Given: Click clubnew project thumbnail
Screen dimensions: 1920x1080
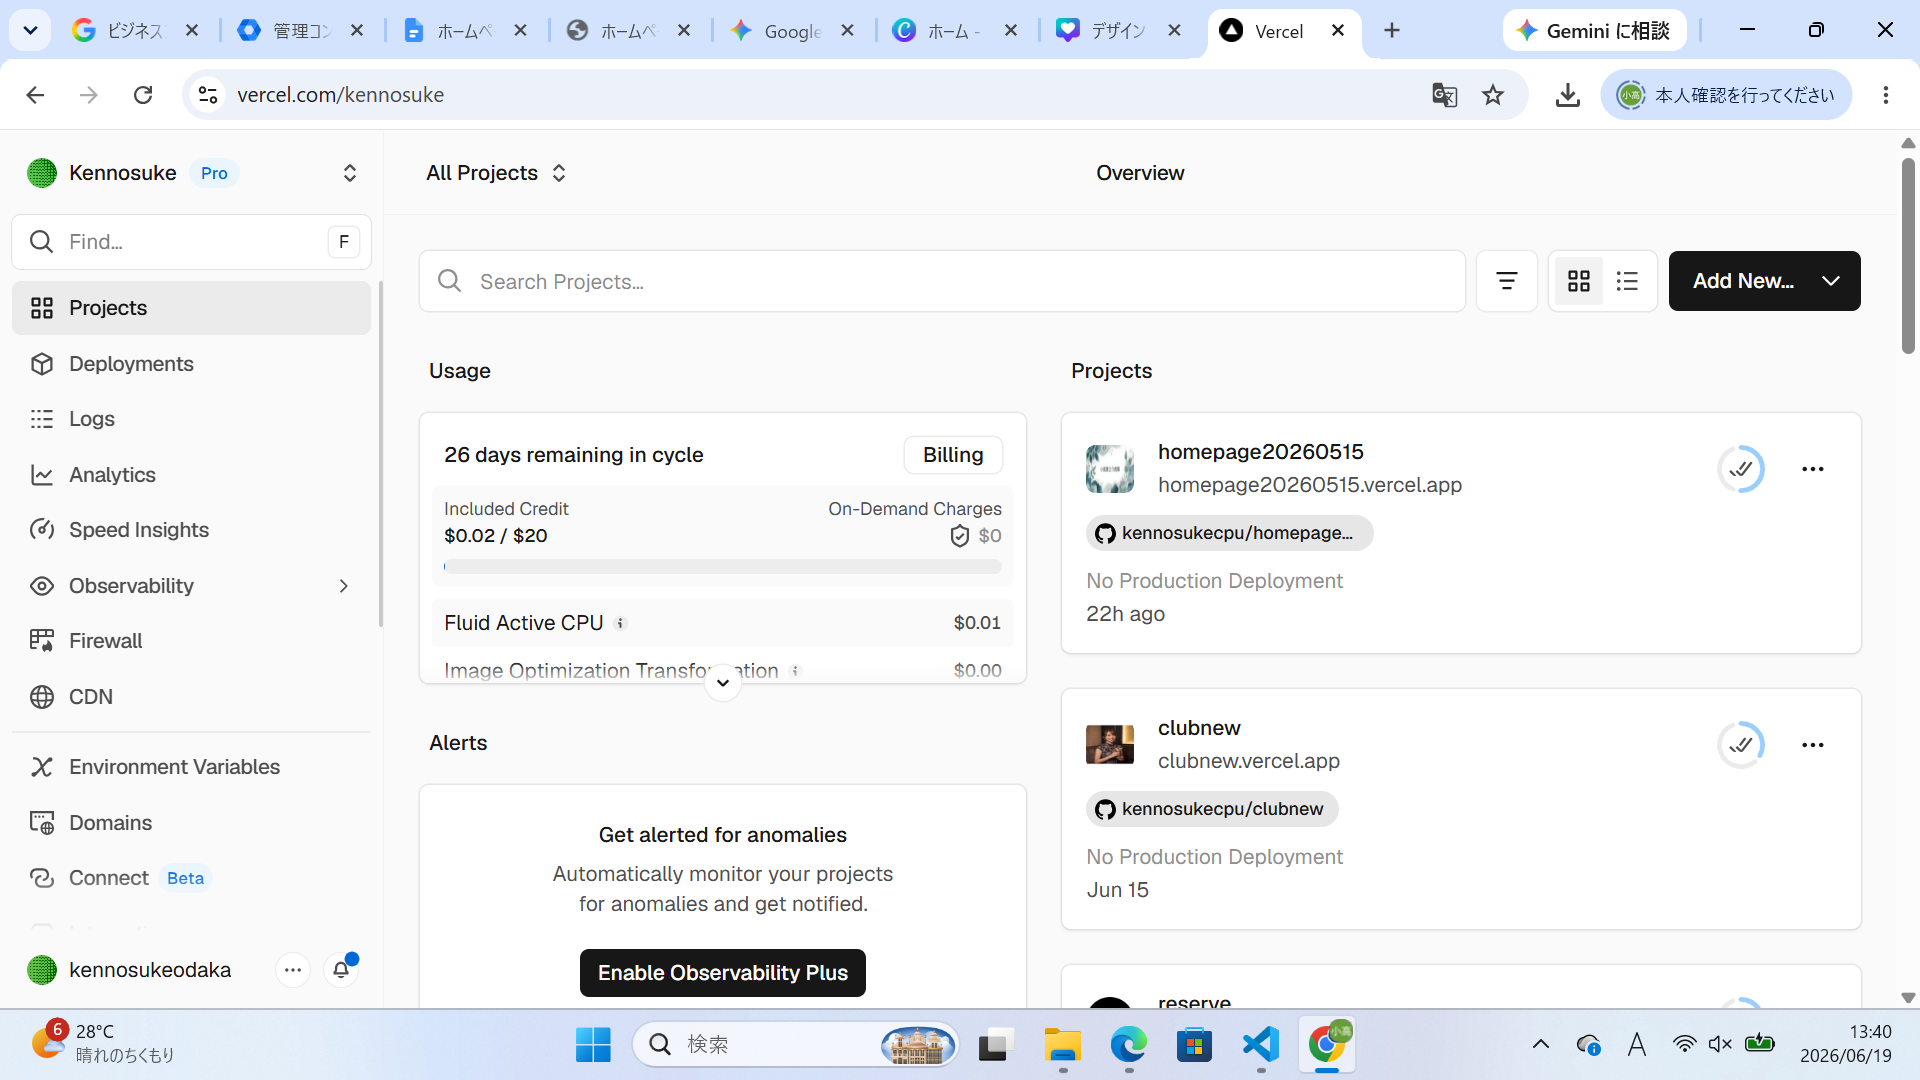Looking at the screenshot, I should click(1110, 745).
